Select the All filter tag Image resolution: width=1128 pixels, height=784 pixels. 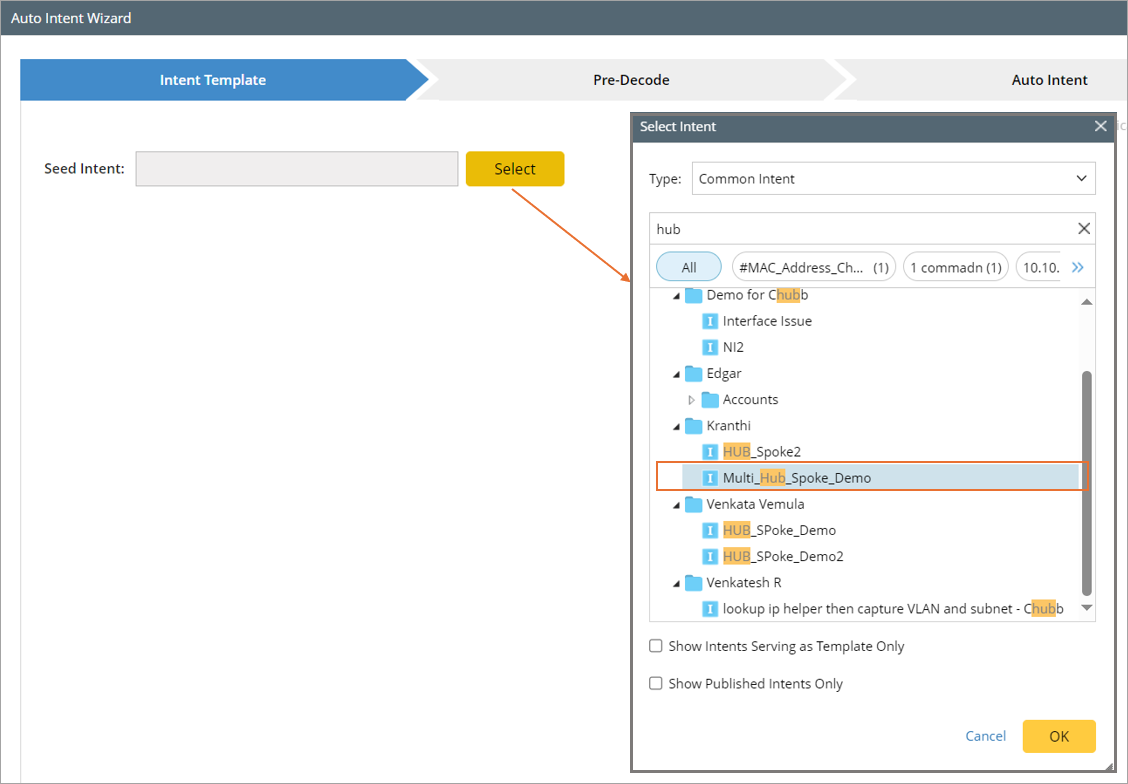coord(689,267)
